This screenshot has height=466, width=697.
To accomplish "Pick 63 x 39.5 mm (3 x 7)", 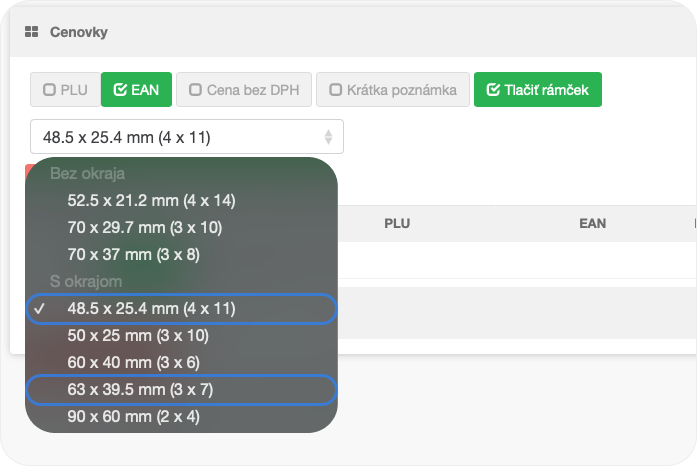I will pyautogui.click(x=140, y=389).
